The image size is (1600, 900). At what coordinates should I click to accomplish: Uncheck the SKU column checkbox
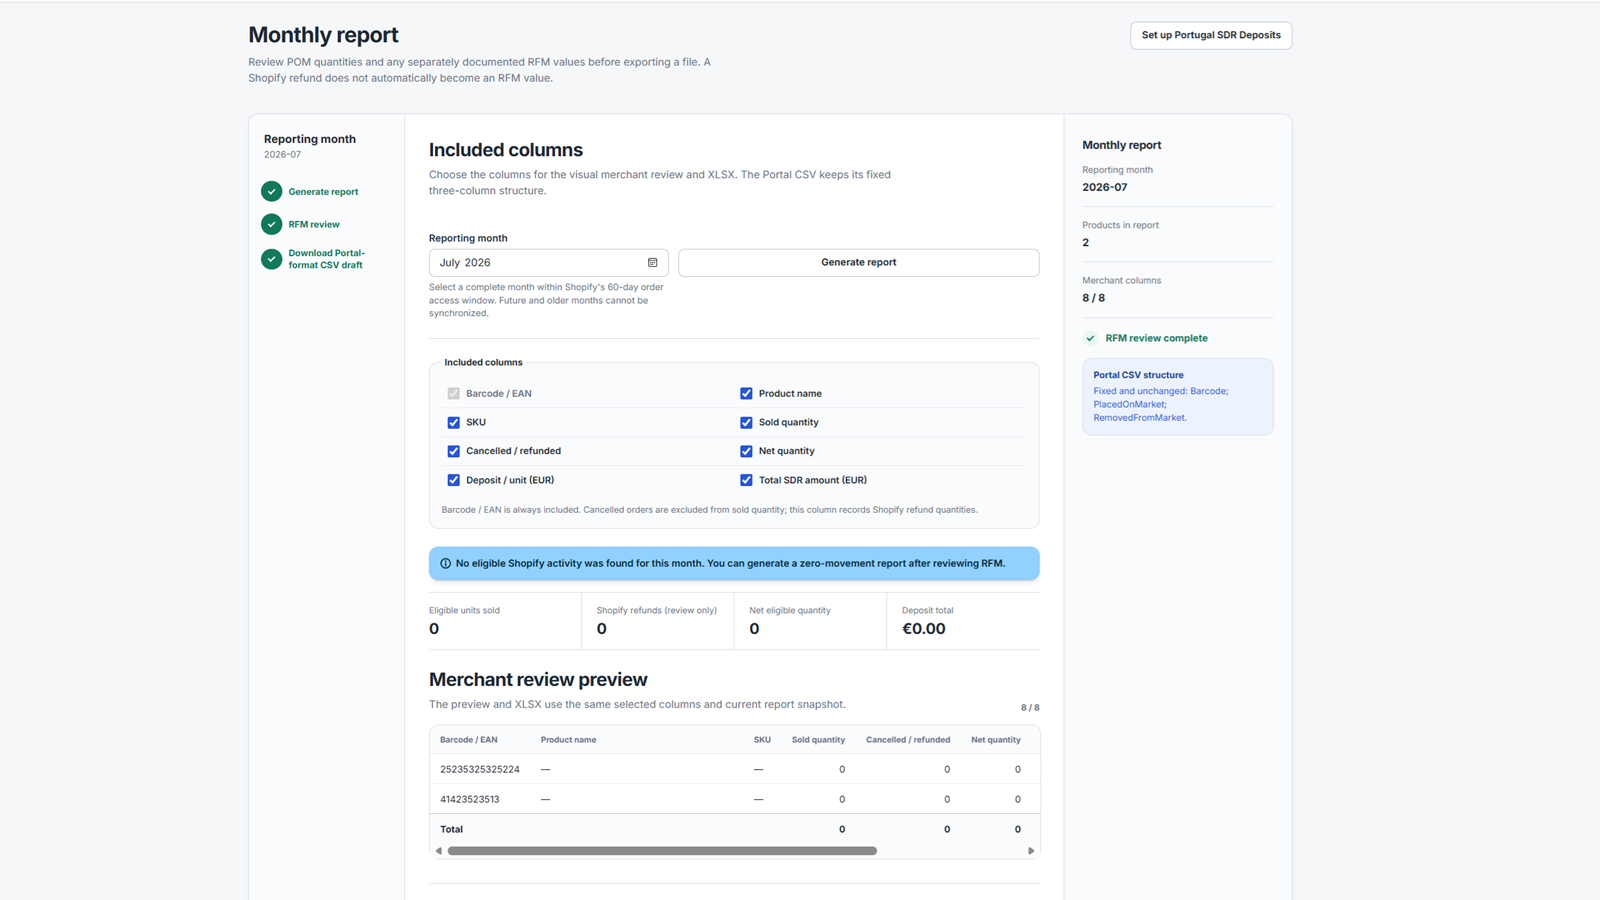coord(454,422)
